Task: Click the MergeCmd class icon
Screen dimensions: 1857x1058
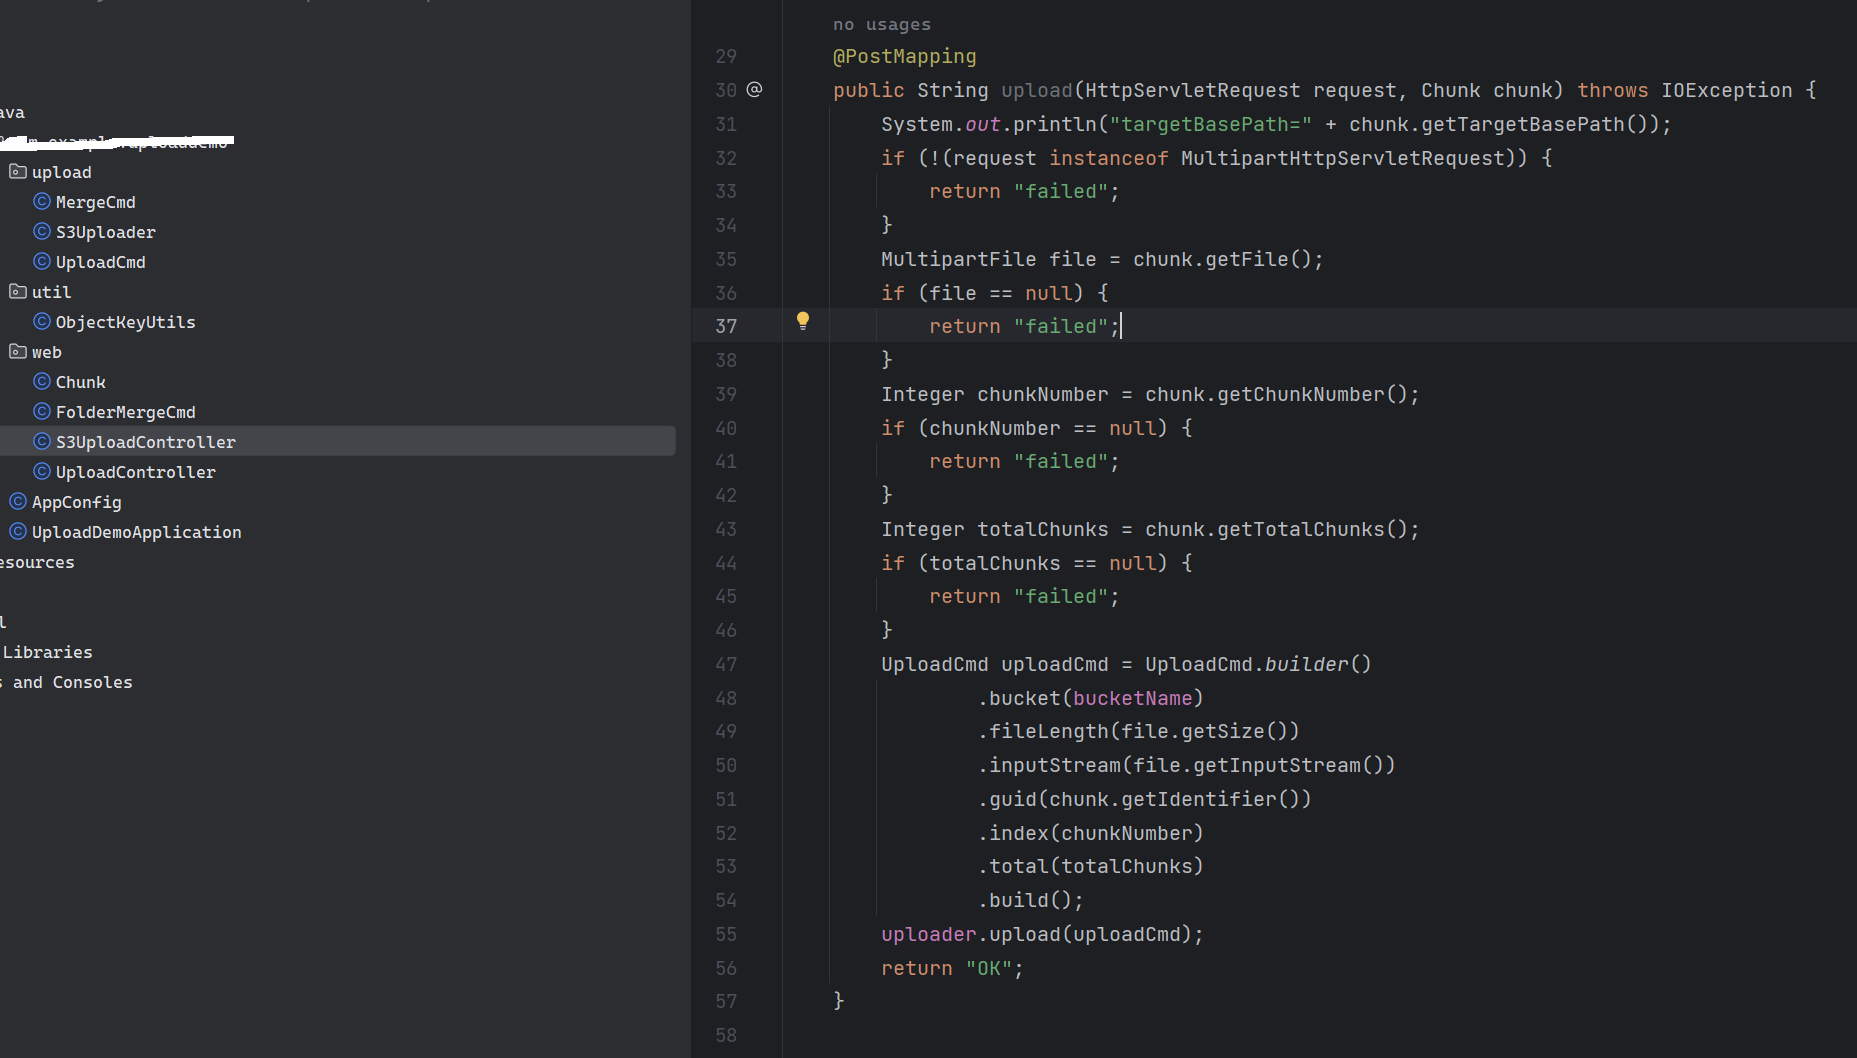Action: coord(42,202)
